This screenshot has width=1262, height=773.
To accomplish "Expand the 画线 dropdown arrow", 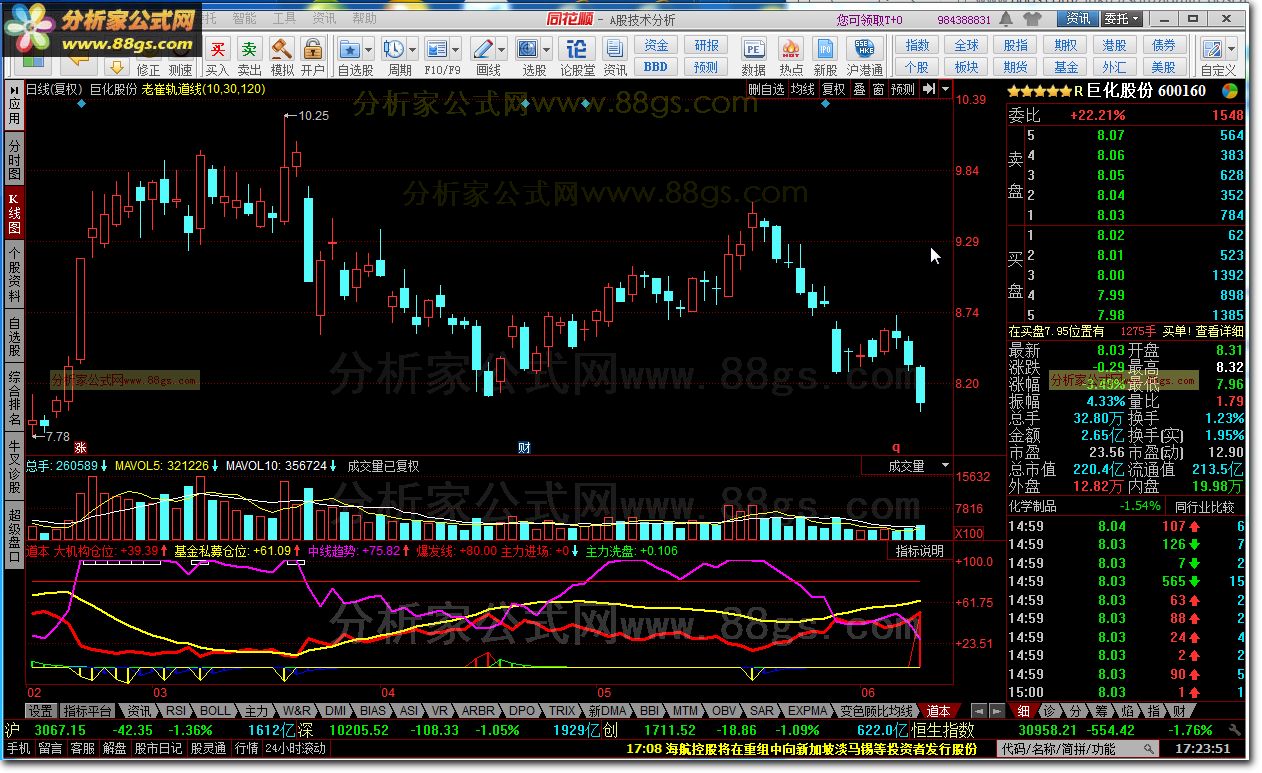I will 501,49.
